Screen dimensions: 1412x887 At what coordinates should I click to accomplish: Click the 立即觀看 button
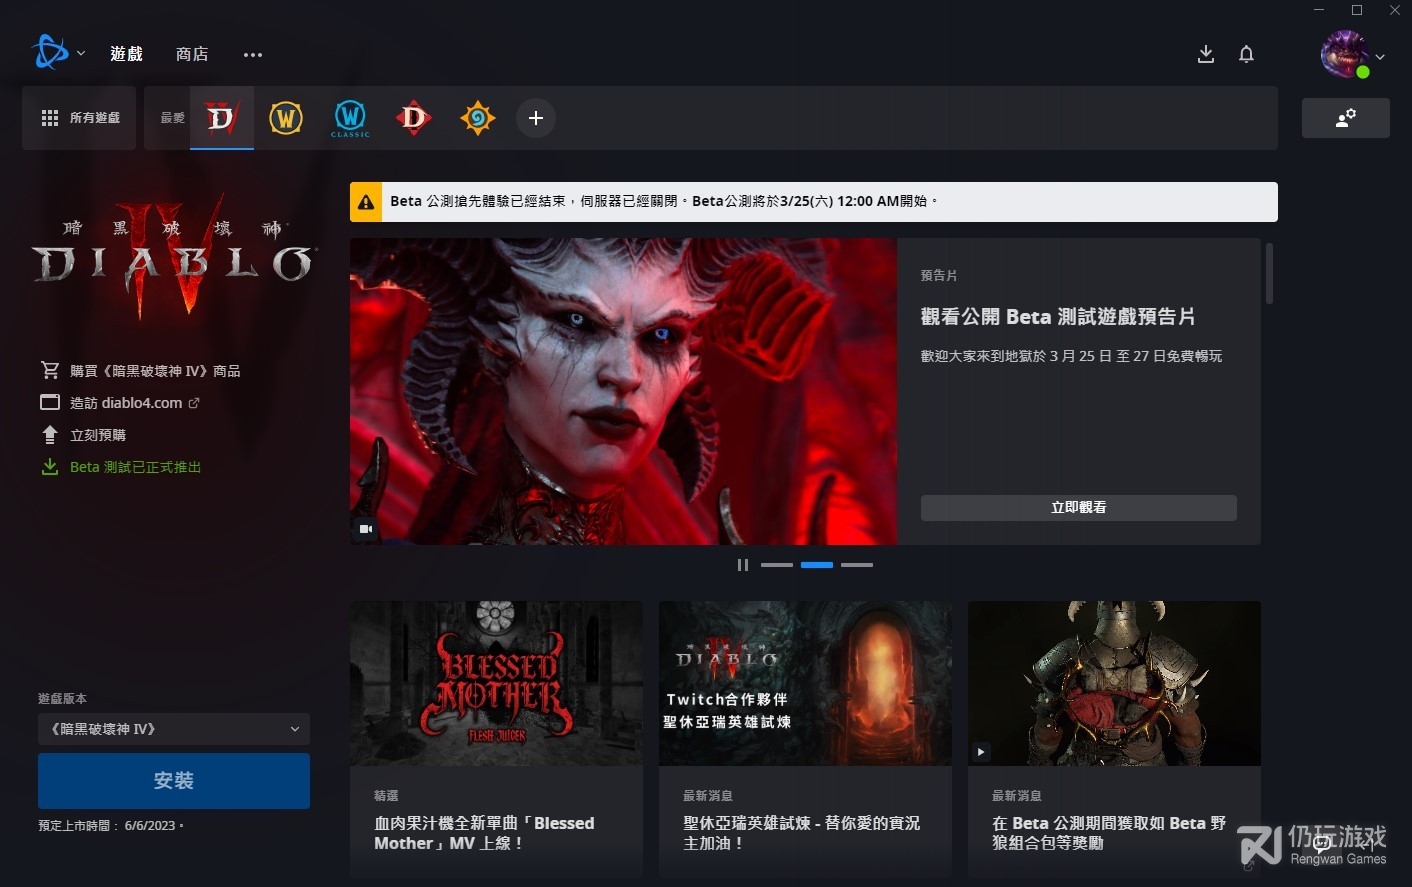1079,508
